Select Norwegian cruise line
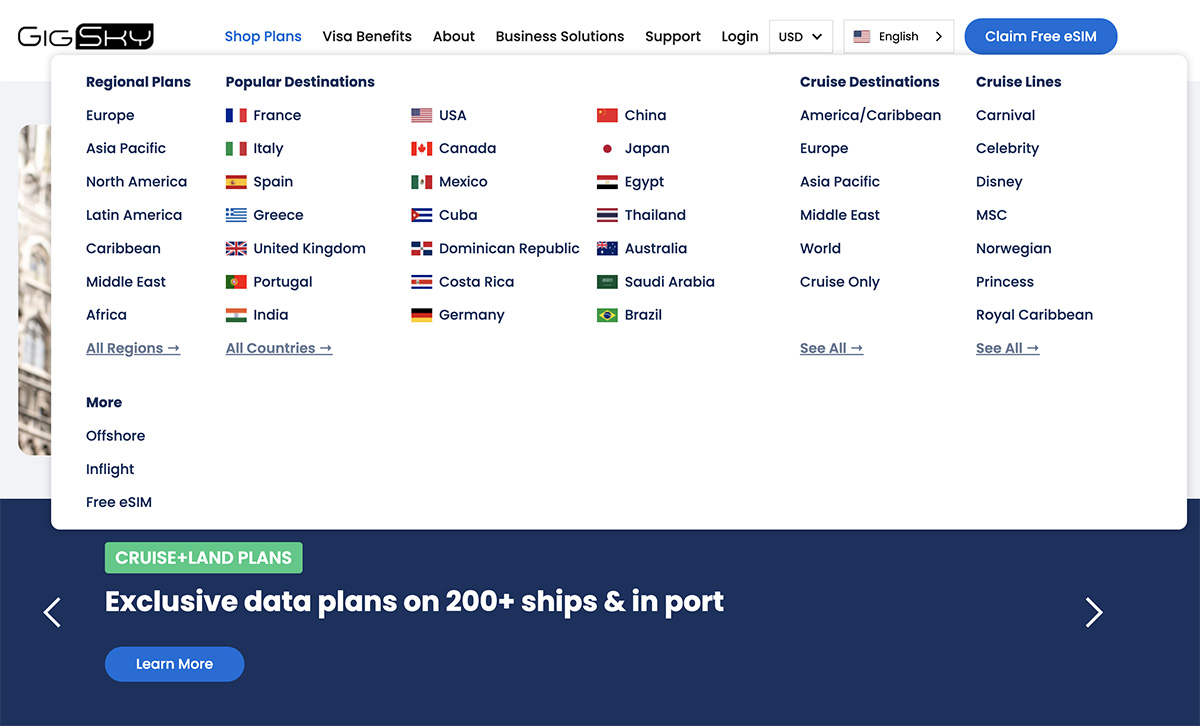Image resolution: width=1200 pixels, height=726 pixels. [1013, 248]
